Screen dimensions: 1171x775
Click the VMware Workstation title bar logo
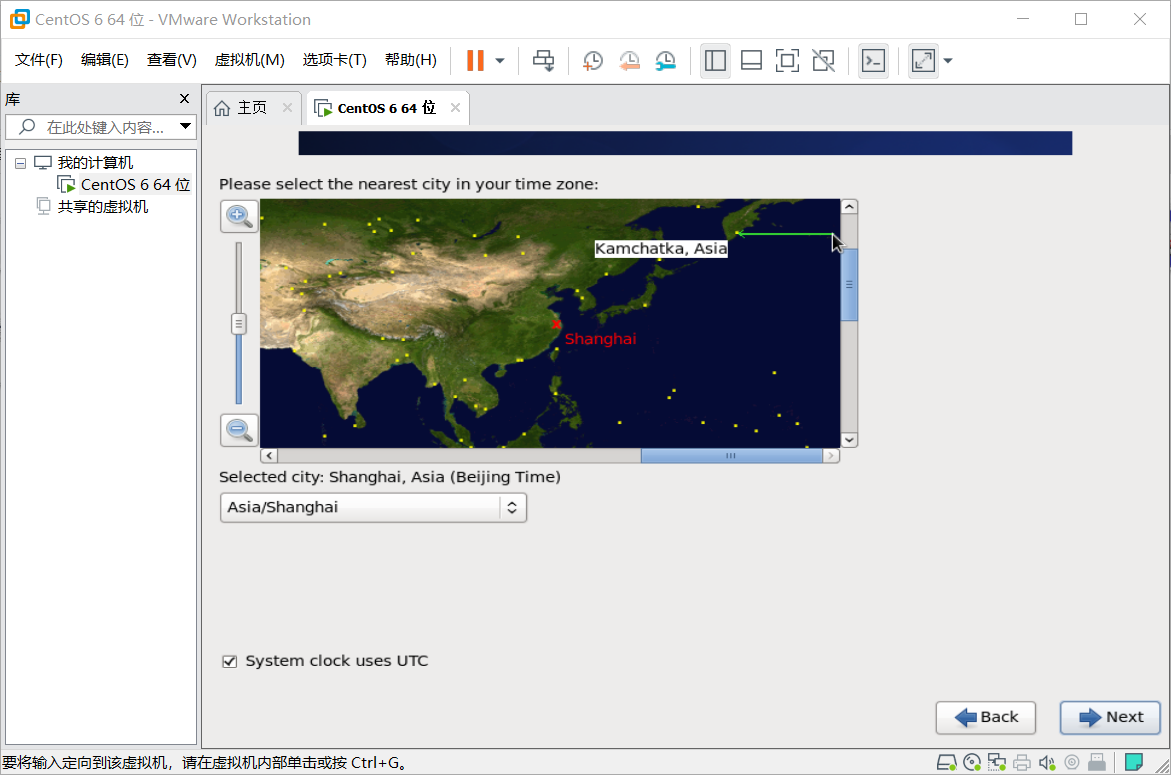pyautogui.click(x=20, y=19)
